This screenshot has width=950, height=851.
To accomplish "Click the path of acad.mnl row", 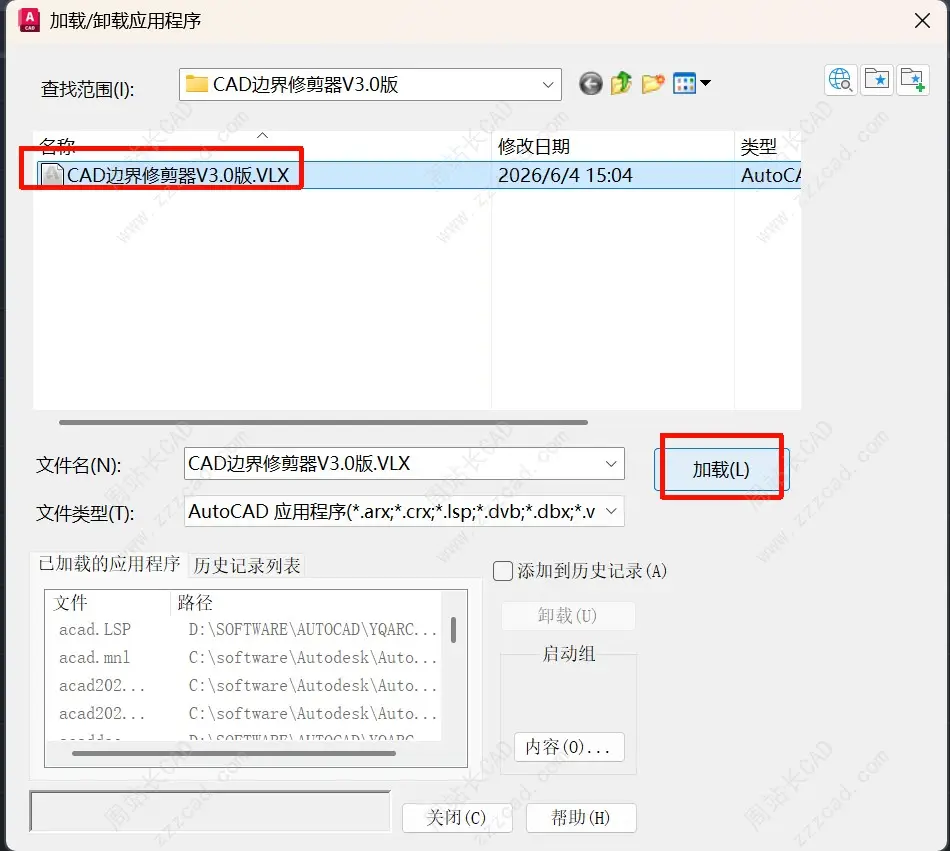I will click(313, 657).
